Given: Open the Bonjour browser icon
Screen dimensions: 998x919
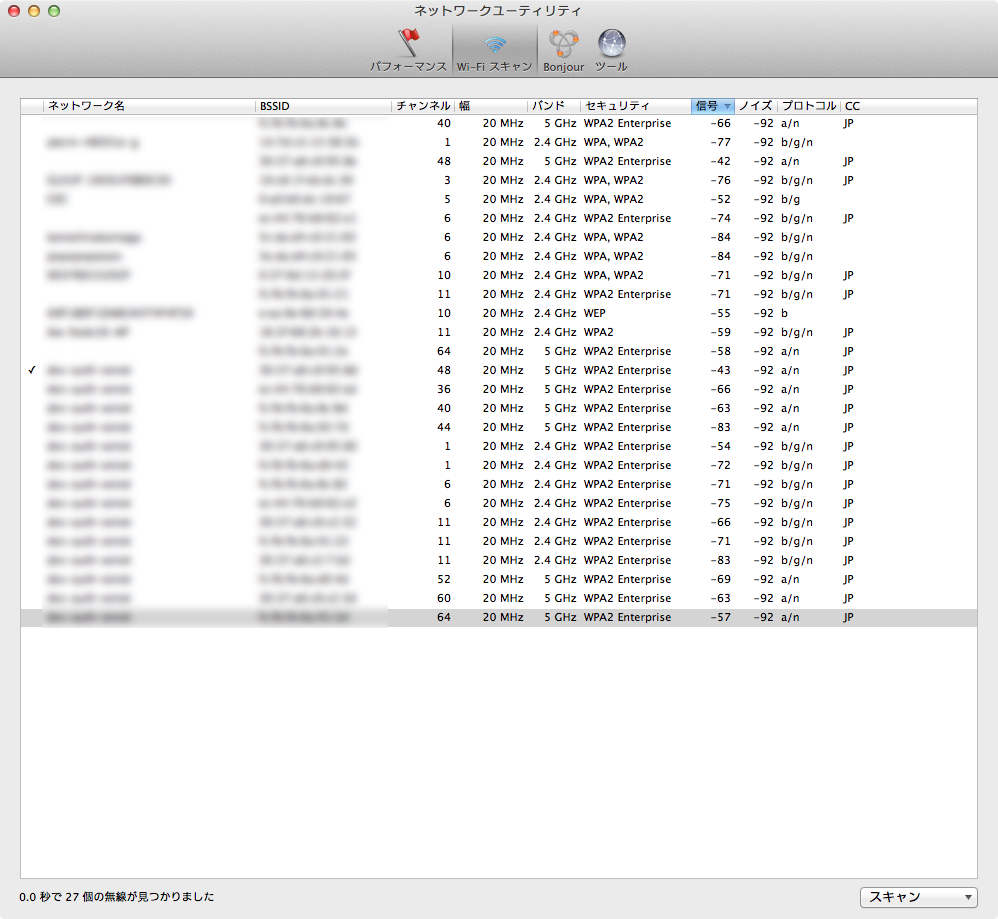Looking at the screenshot, I should (564, 50).
